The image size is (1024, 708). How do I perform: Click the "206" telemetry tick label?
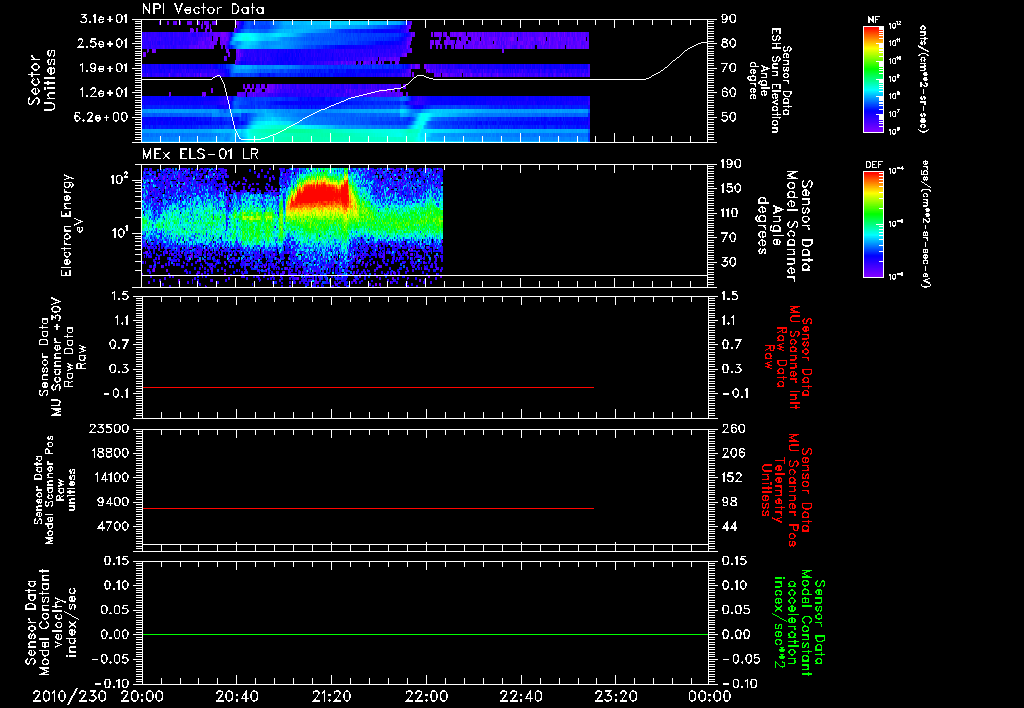pyautogui.click(x=731, y=453)
